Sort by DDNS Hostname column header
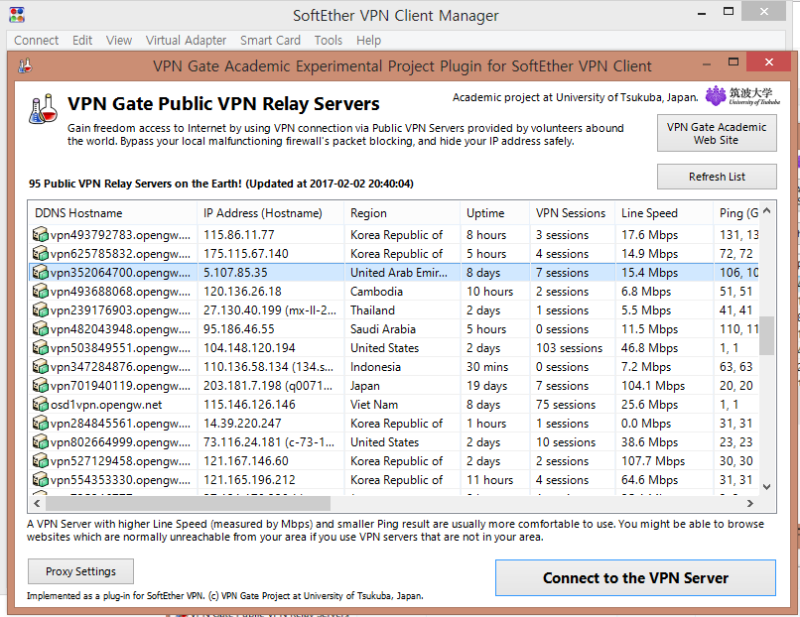This screenshot has height=617, width=800. pyautogui.click(x=113, y=213)
